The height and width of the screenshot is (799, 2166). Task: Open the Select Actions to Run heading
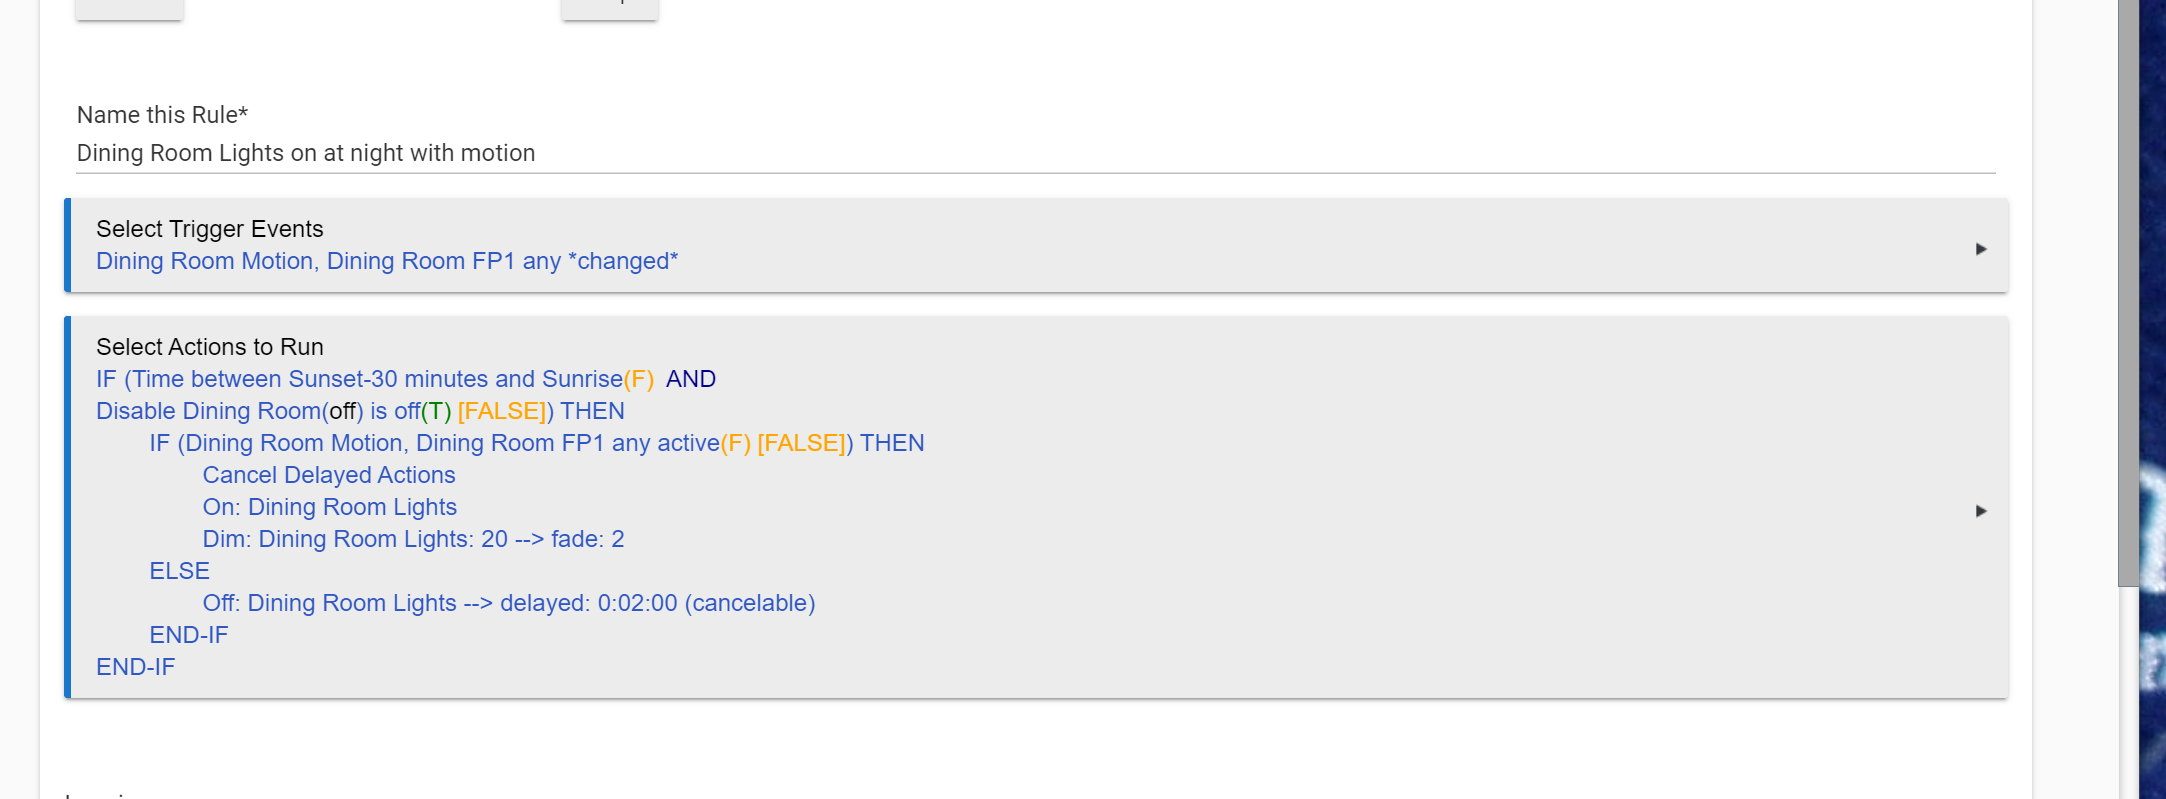(210, 347)
